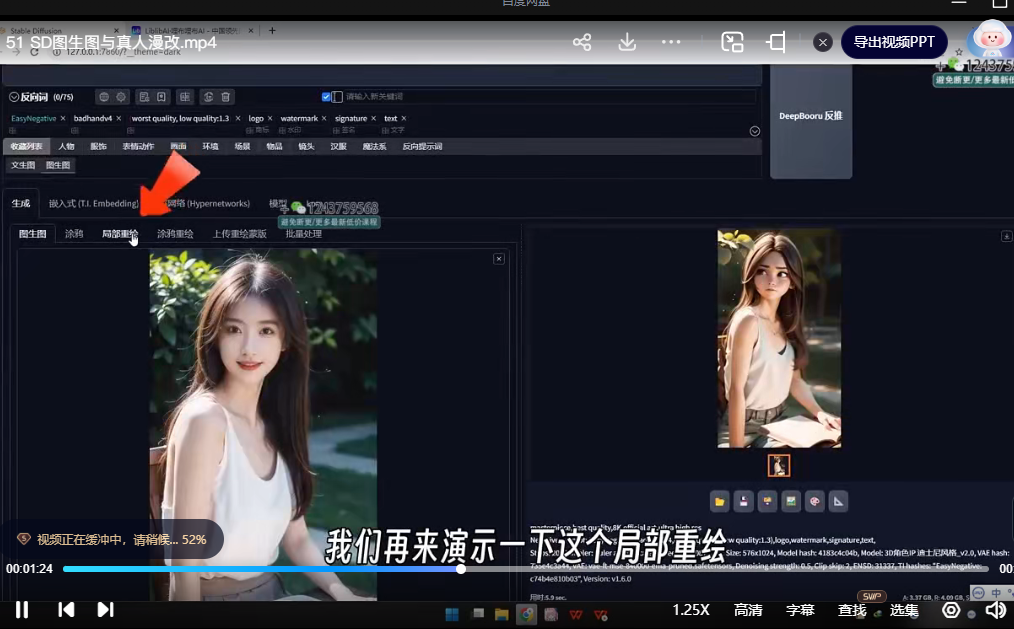
Task: Save the image as zip archive icon
Action: 767,502
